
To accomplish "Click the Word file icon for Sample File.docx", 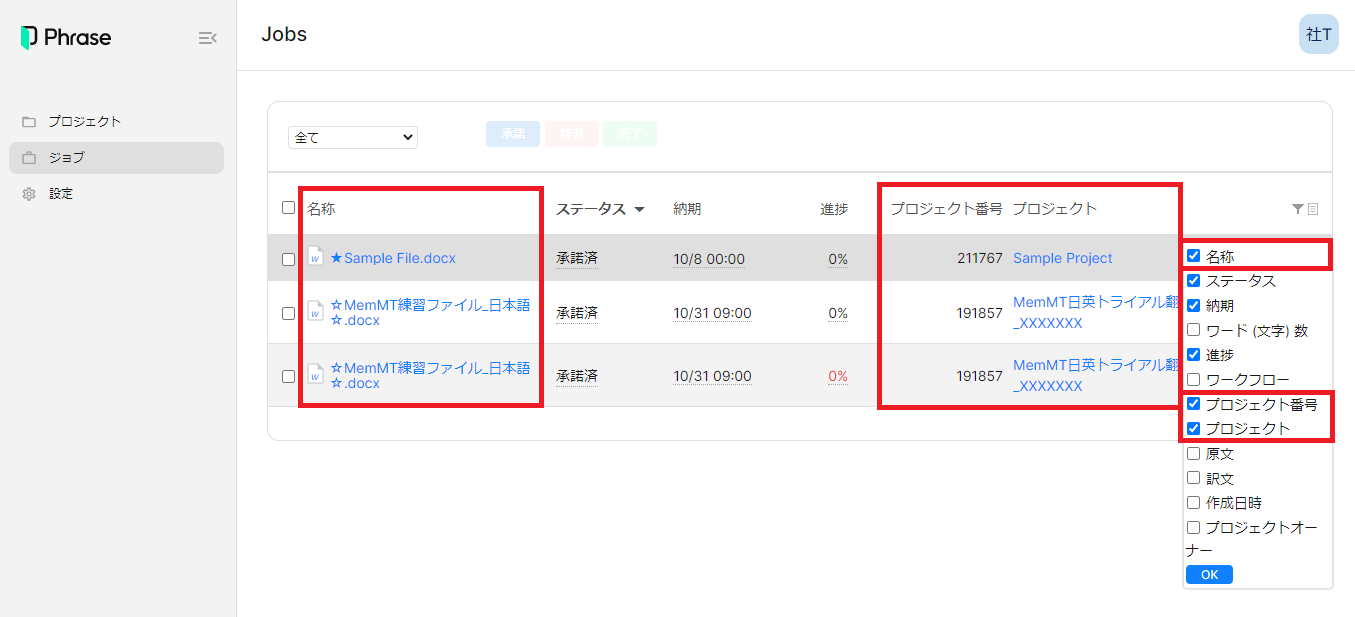I will coord(316,258).
